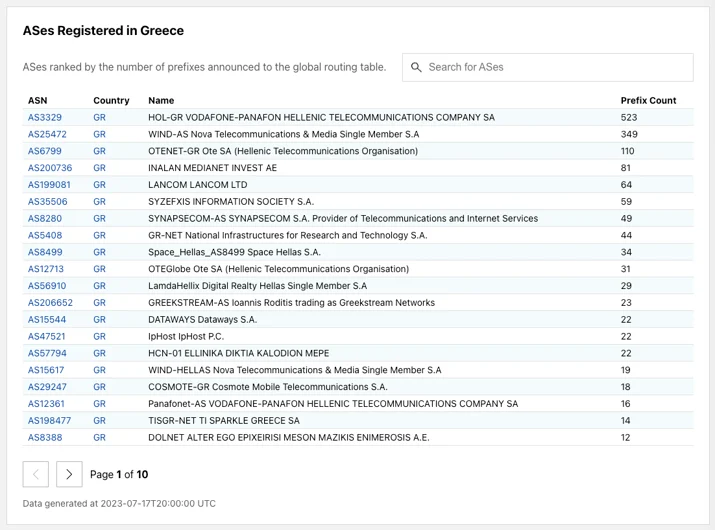Open AS56910 link
The image size is (715, 530).
pyautogui.click(x=47, y=286)
